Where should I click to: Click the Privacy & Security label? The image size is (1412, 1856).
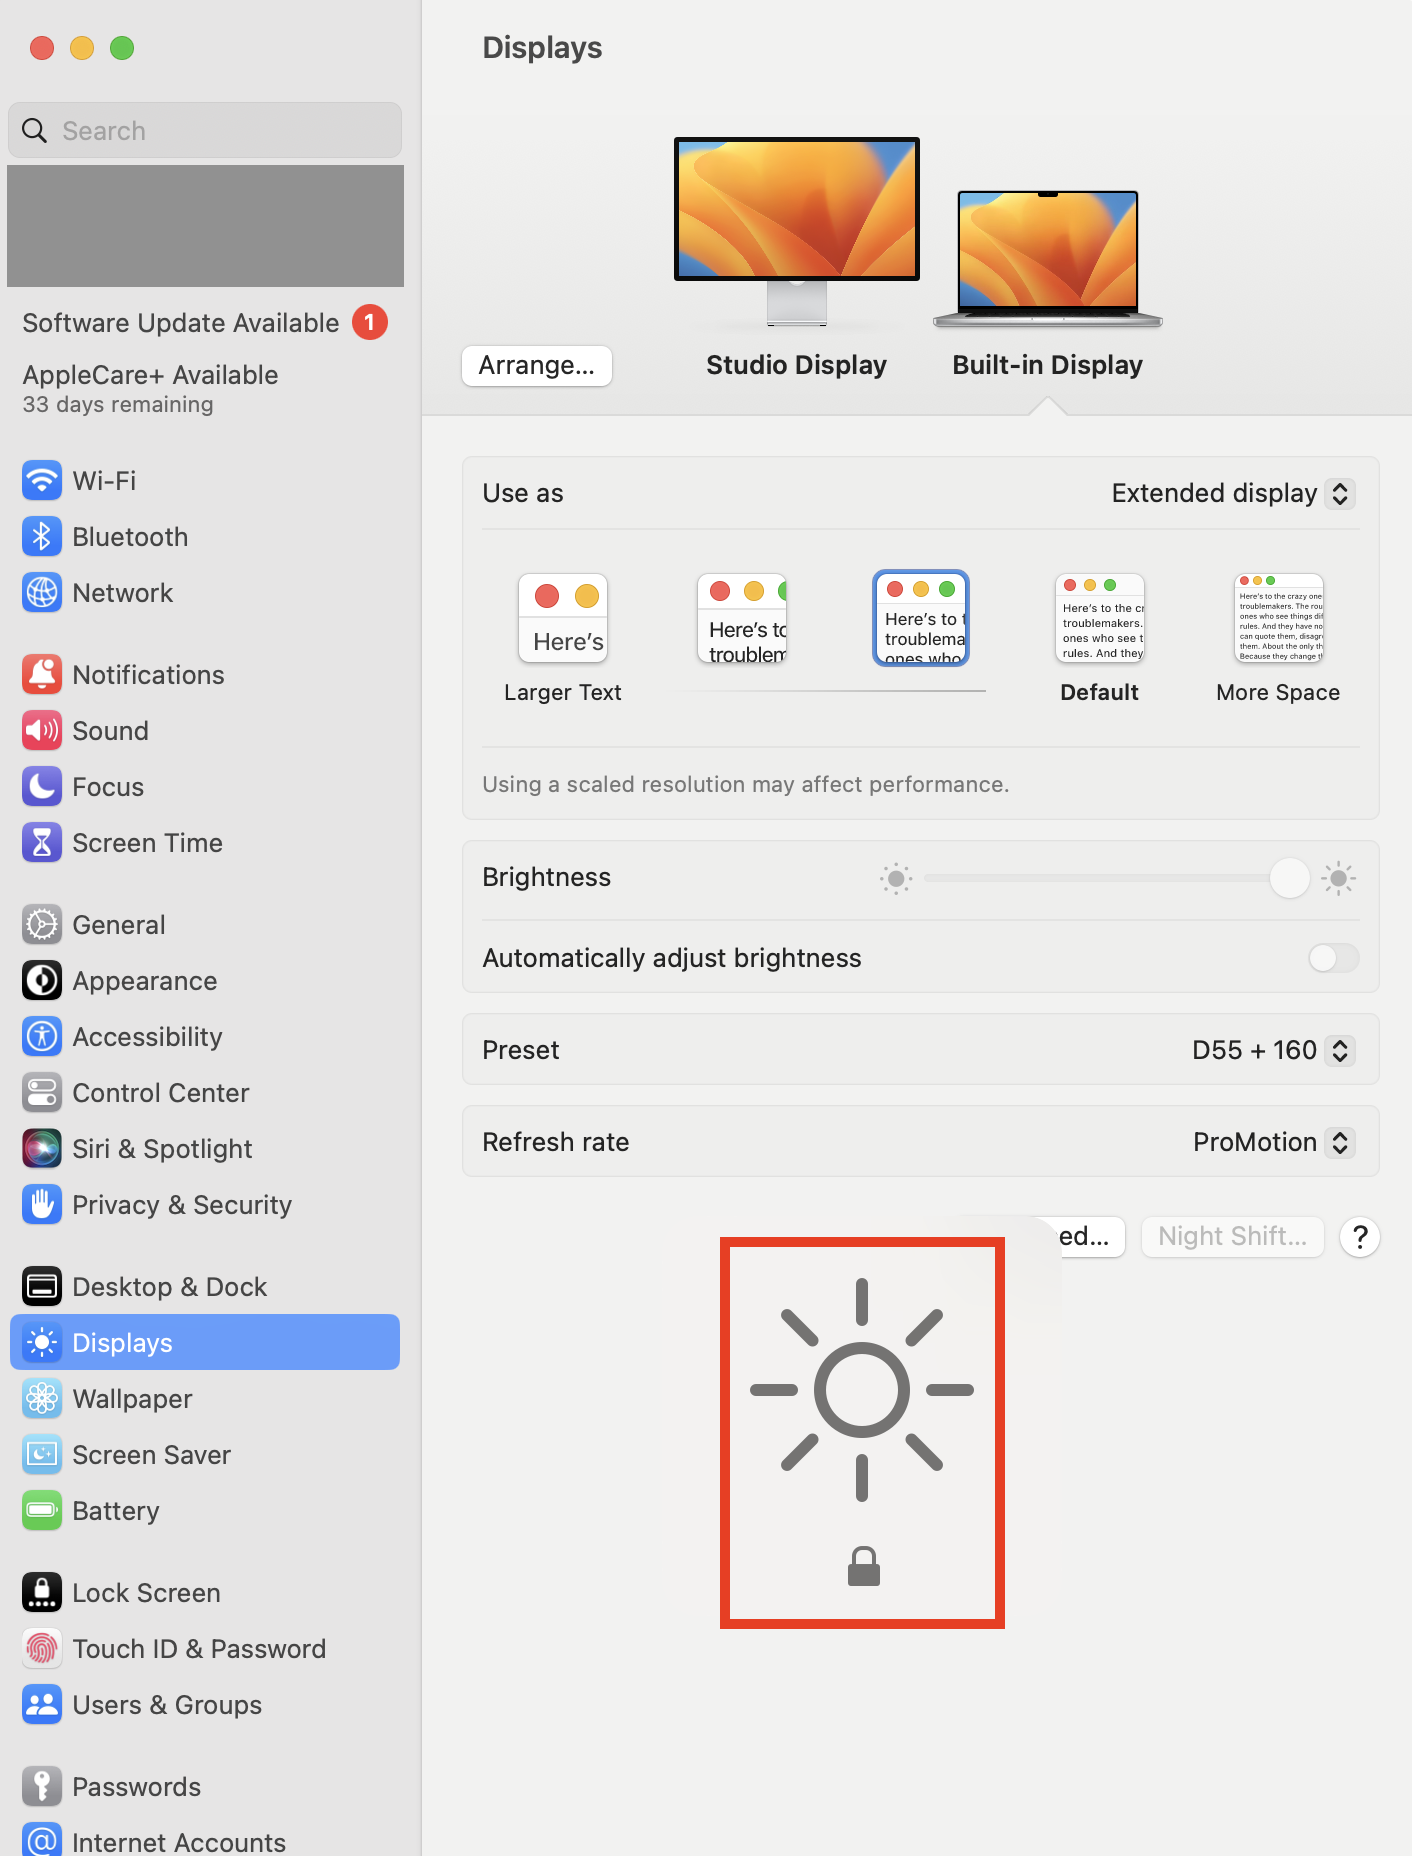click(x=182, y=1205)
